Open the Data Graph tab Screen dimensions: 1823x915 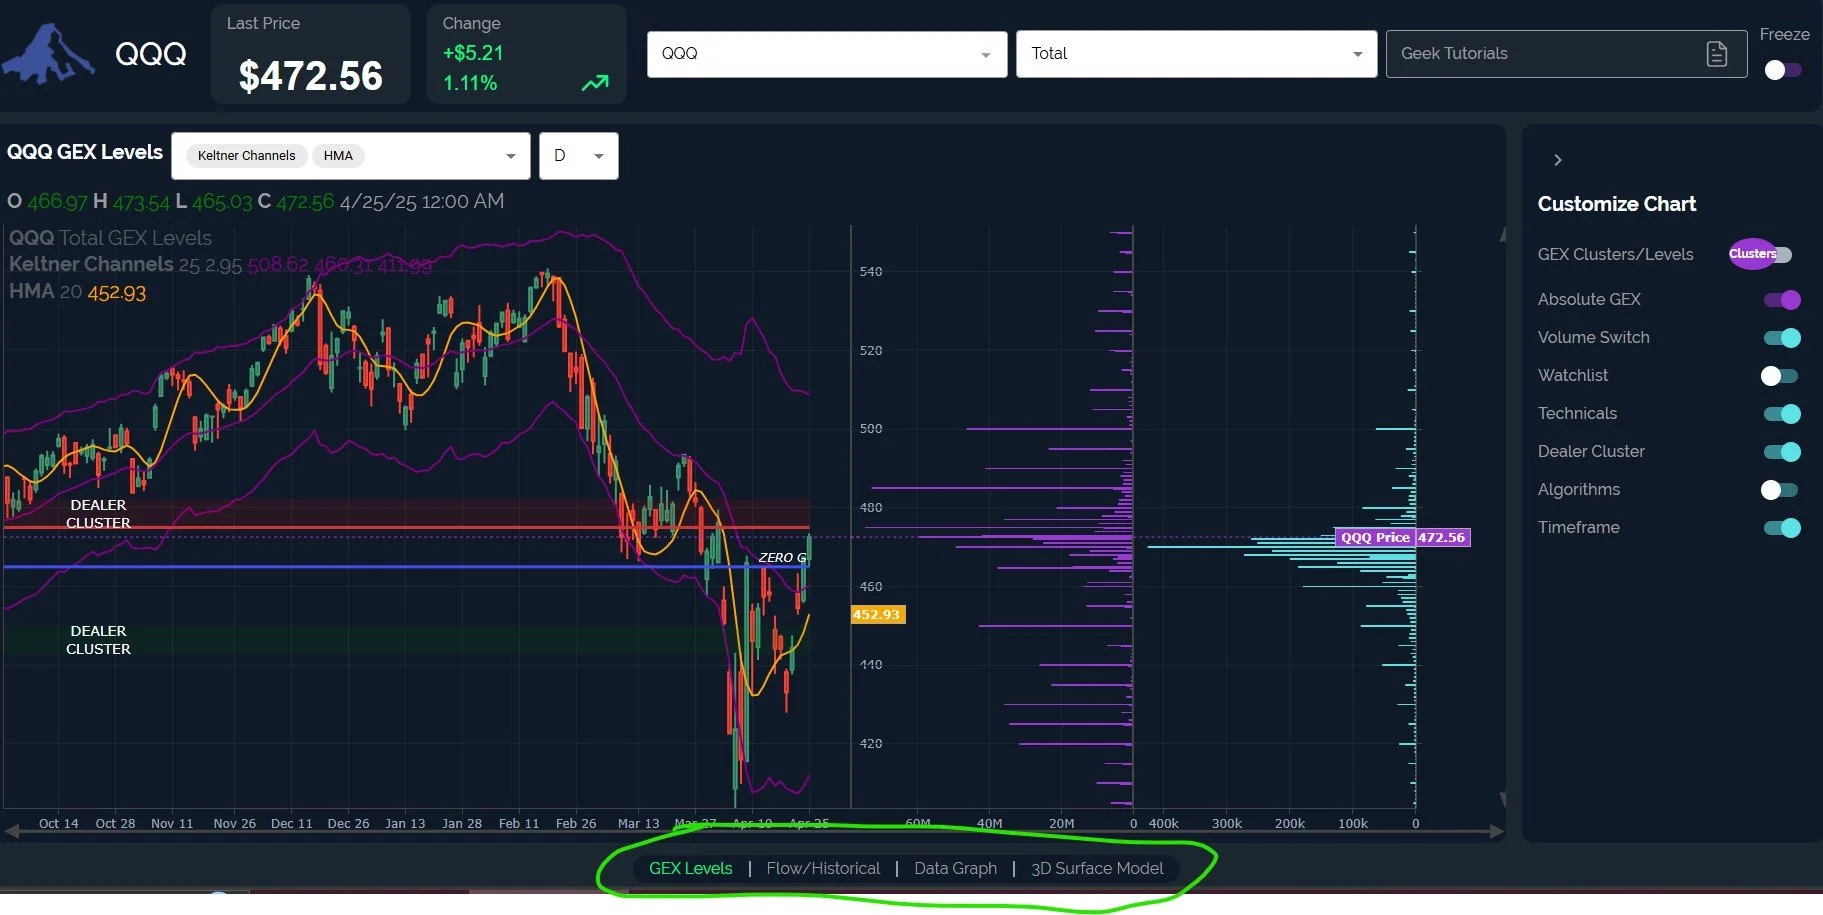click(955, 868)
